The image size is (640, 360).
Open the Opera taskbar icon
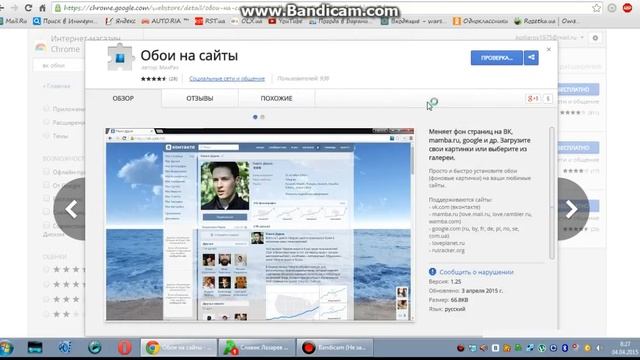124,348
